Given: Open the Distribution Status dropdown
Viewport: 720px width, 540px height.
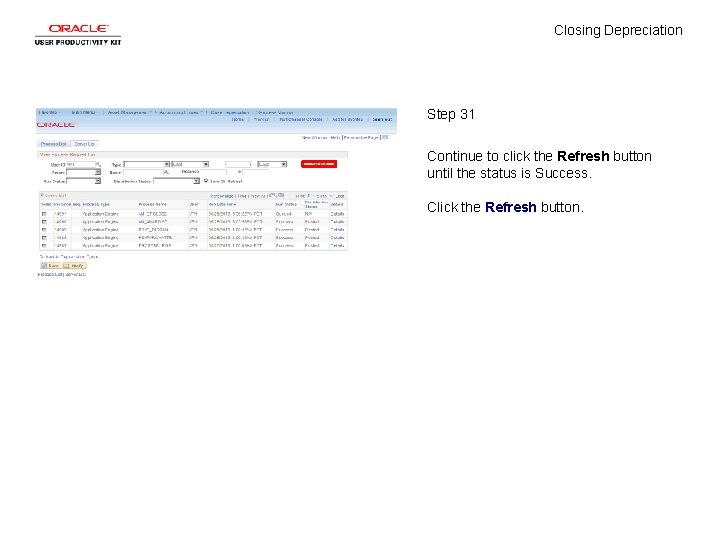Looking at the screenshot, I should tap(176, 181).
